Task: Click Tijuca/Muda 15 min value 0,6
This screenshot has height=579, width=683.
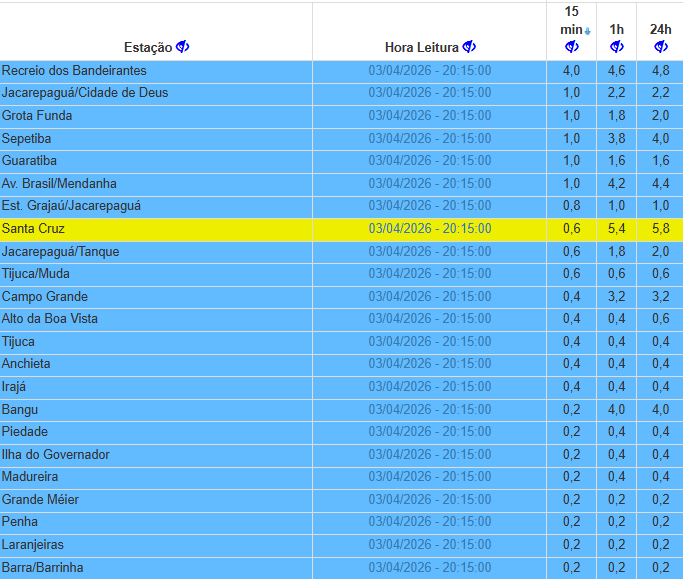Action: tap(571, 274)
